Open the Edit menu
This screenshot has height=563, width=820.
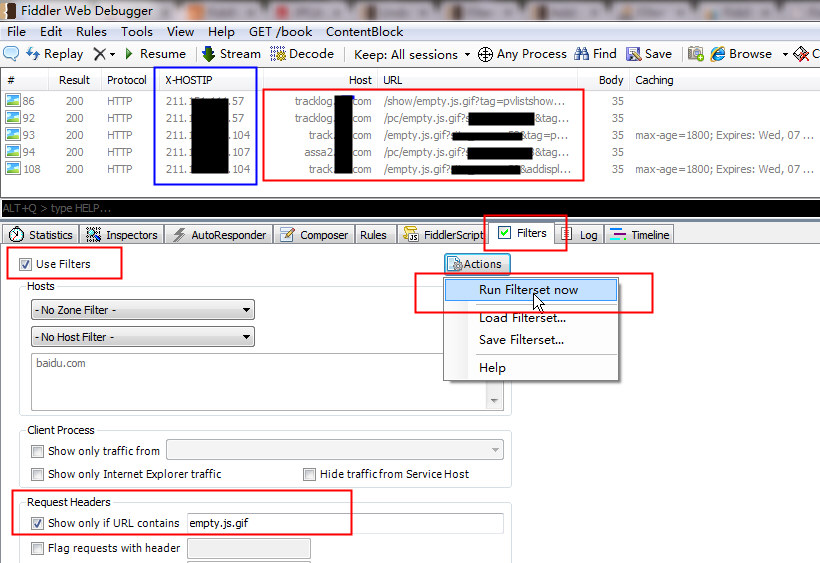[51, 32]
